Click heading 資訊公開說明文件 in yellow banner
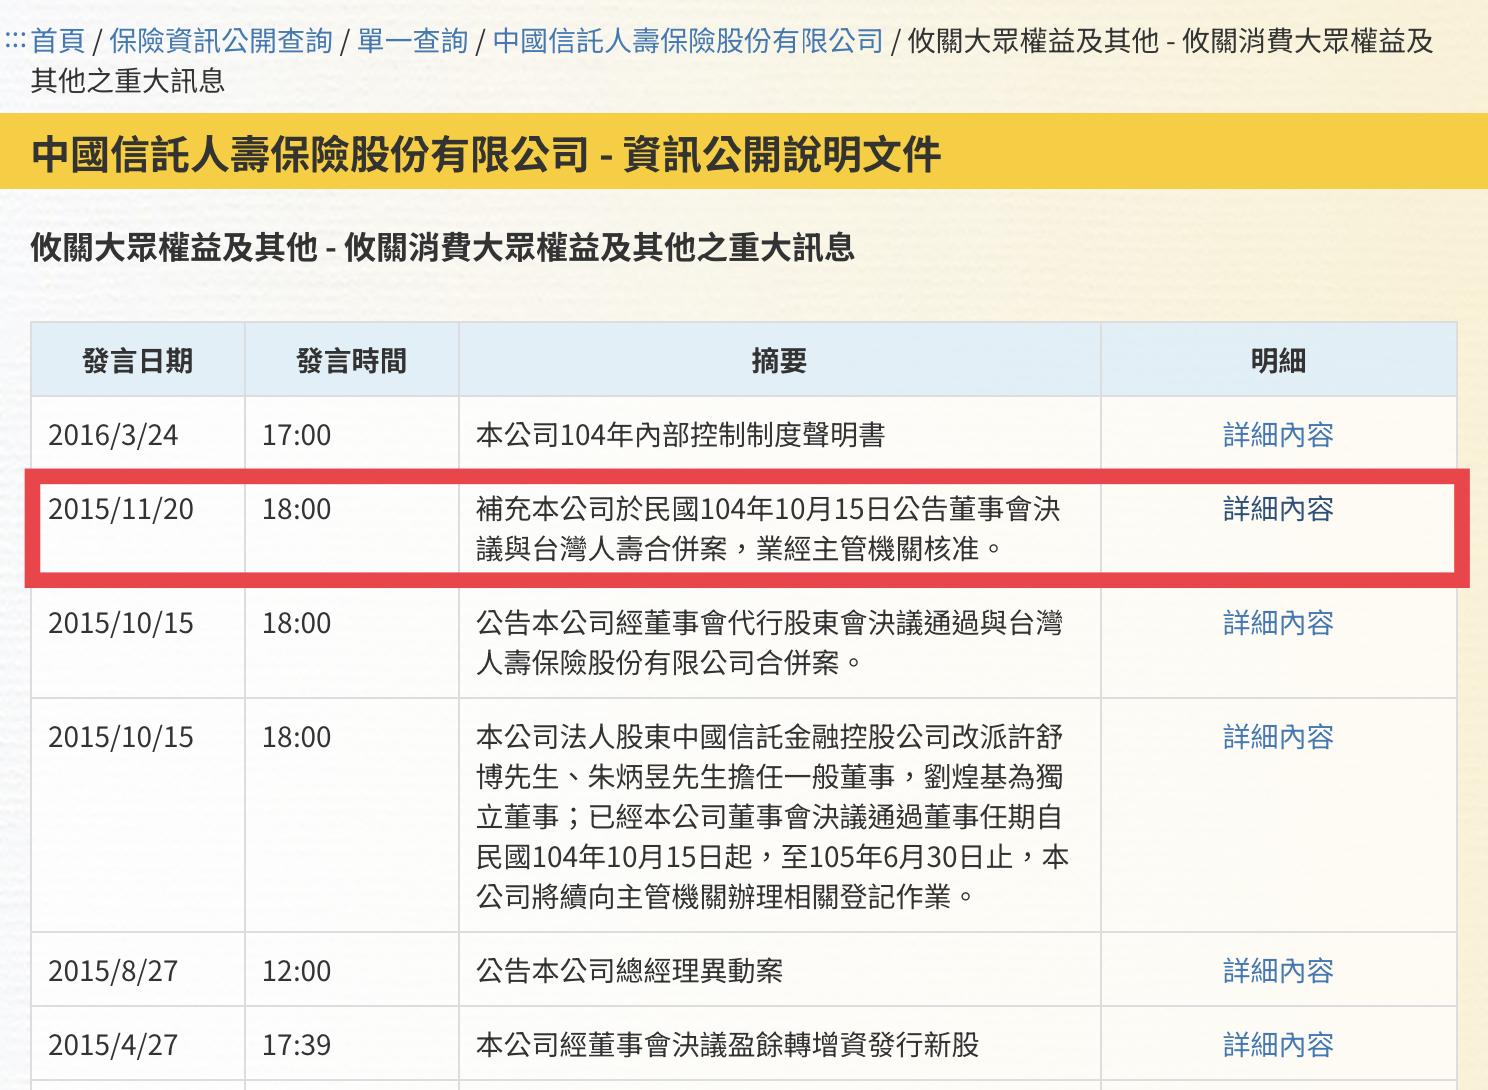Image resolution: width=1488 pixels, height=1090 pixels. point(781,154)
